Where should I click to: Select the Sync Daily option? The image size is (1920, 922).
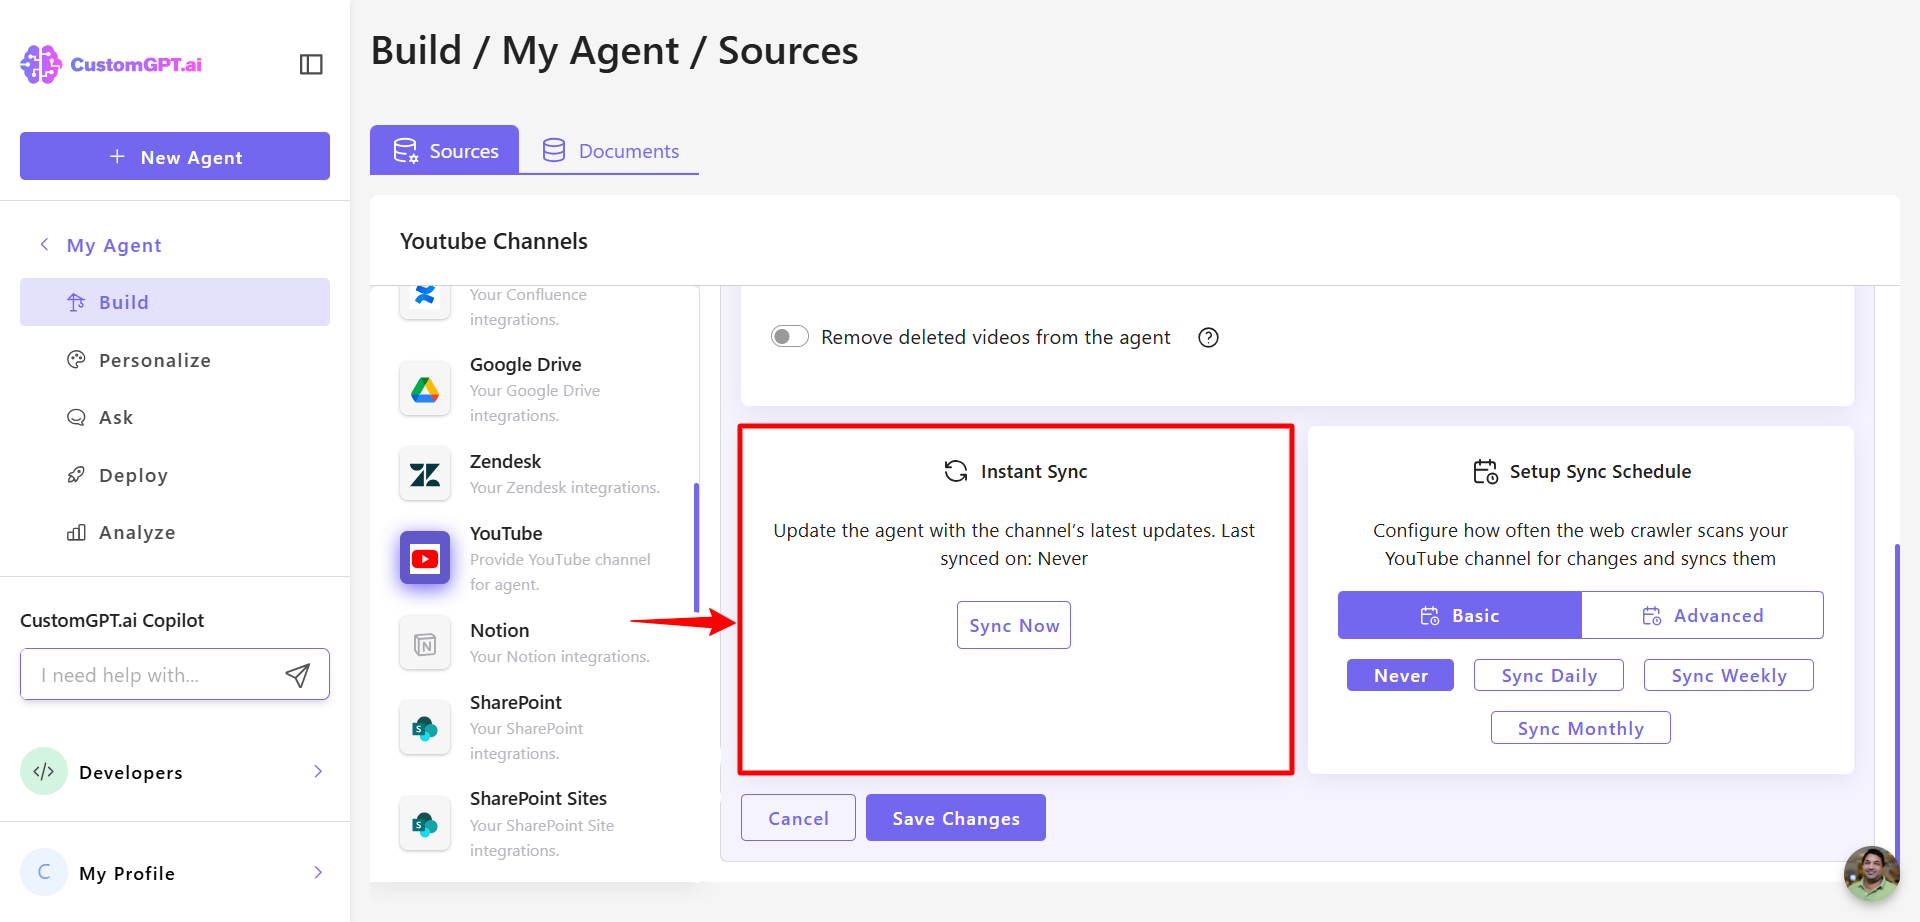click(x=1549, y=675)
